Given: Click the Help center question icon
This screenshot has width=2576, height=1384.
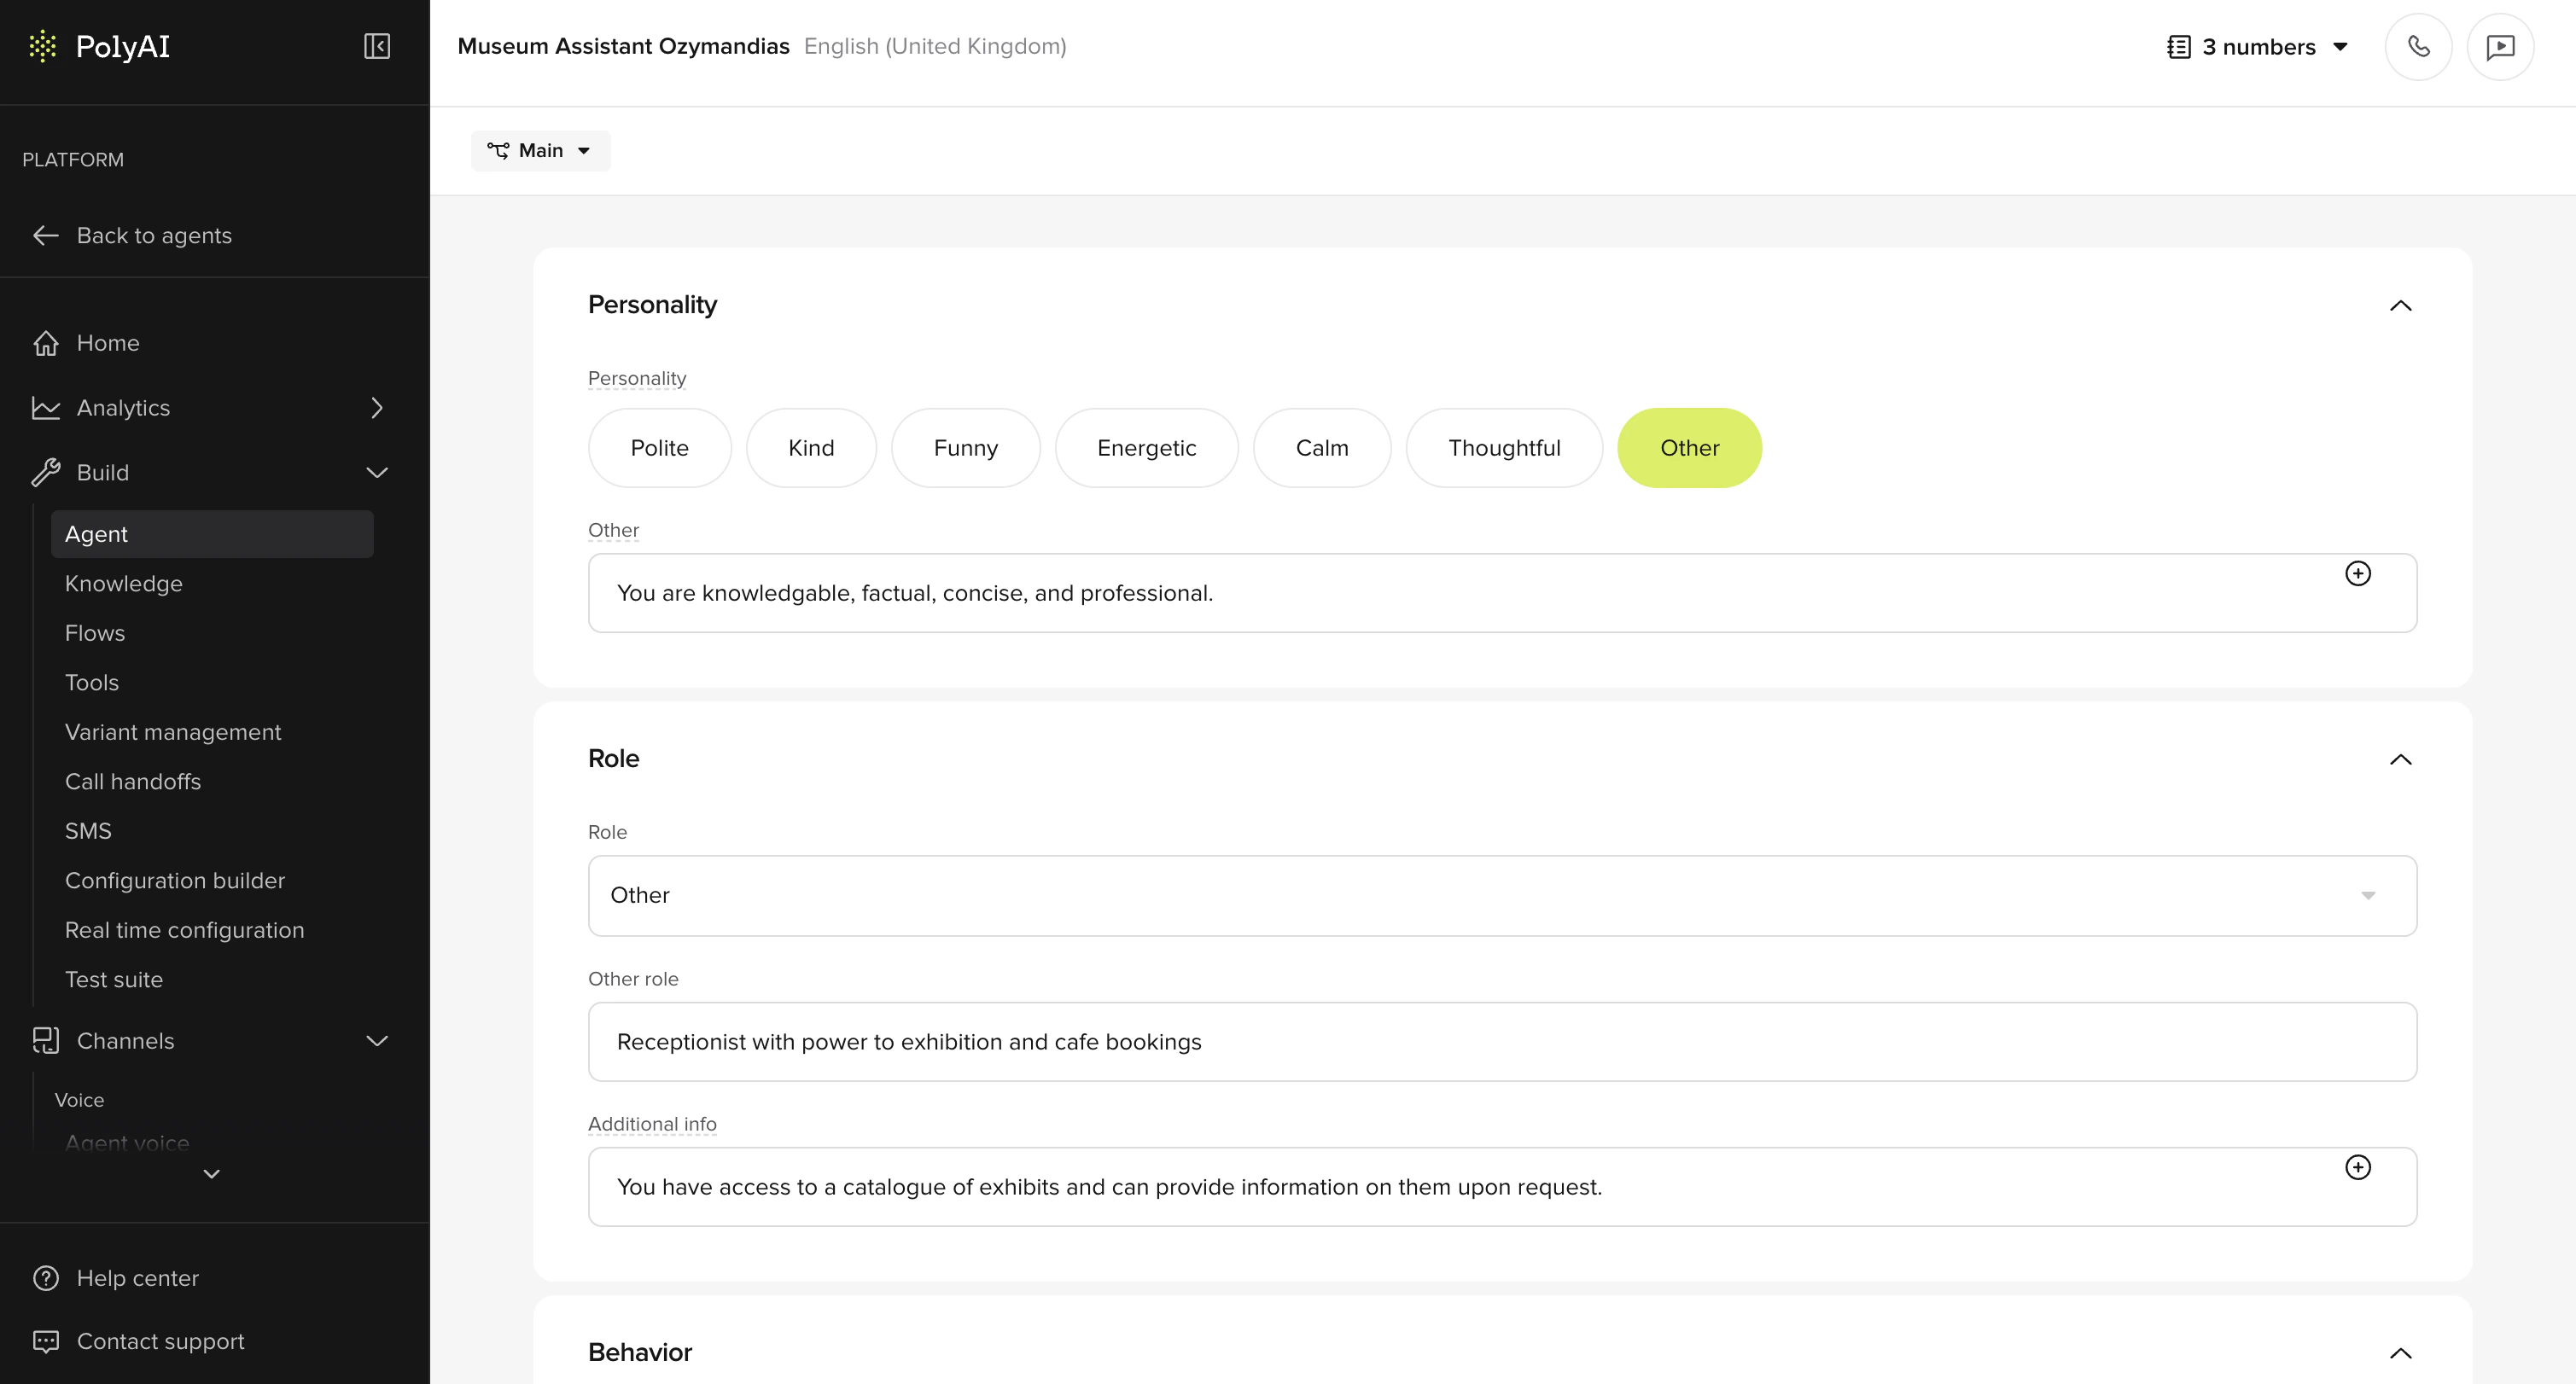Looking at the screenshot, I should (46, 1278).
